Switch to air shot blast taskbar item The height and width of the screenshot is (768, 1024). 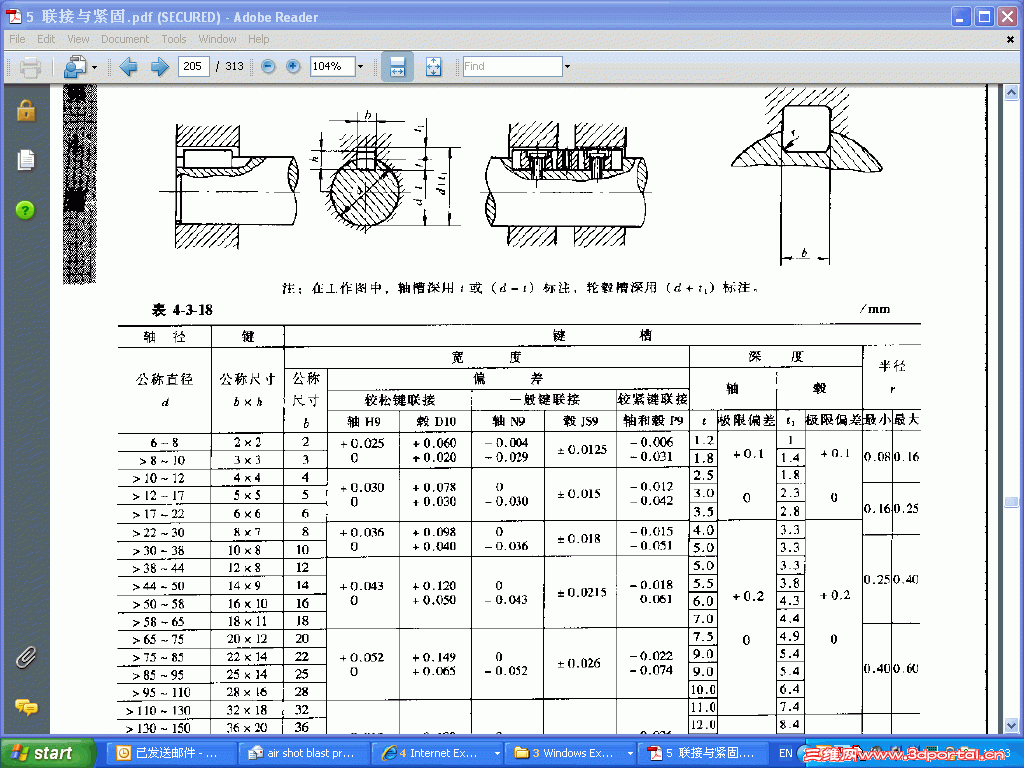[x=304, y=753]
